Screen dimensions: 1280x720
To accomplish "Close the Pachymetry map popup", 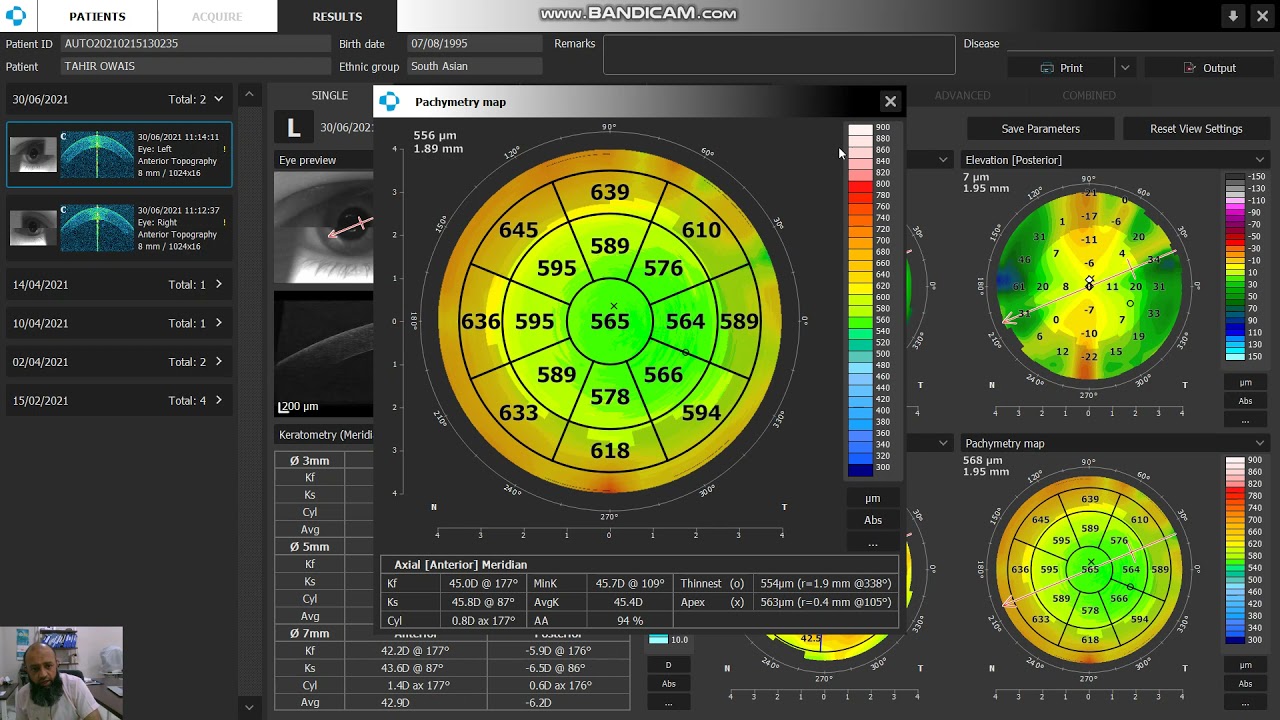I will point(890,101).
